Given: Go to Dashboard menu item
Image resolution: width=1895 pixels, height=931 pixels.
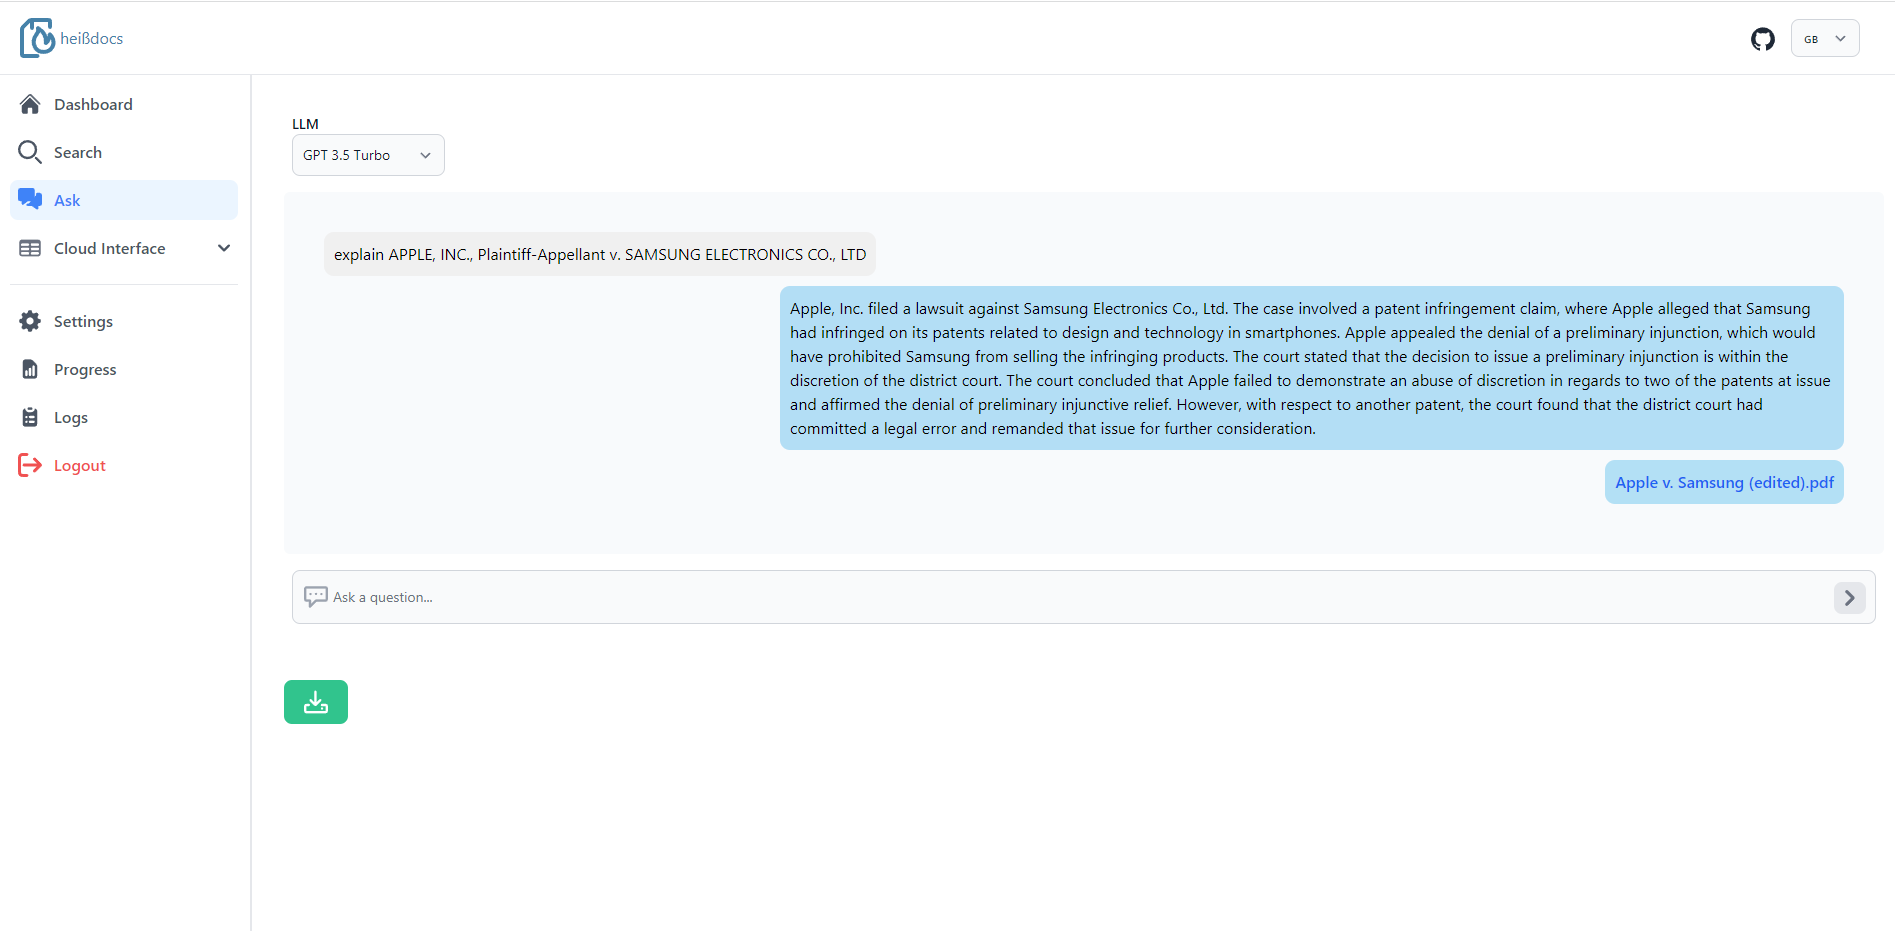Looking at the screenshot, I should click(x=124, y=104).
